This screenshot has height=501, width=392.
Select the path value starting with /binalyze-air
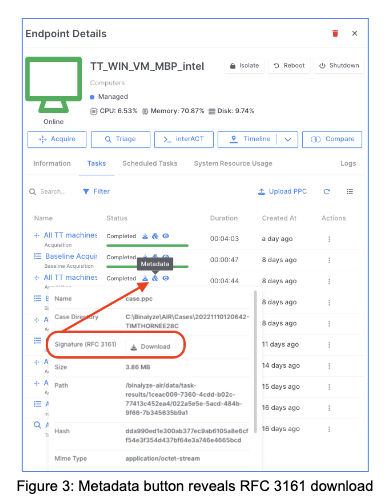tap(184, 399)
